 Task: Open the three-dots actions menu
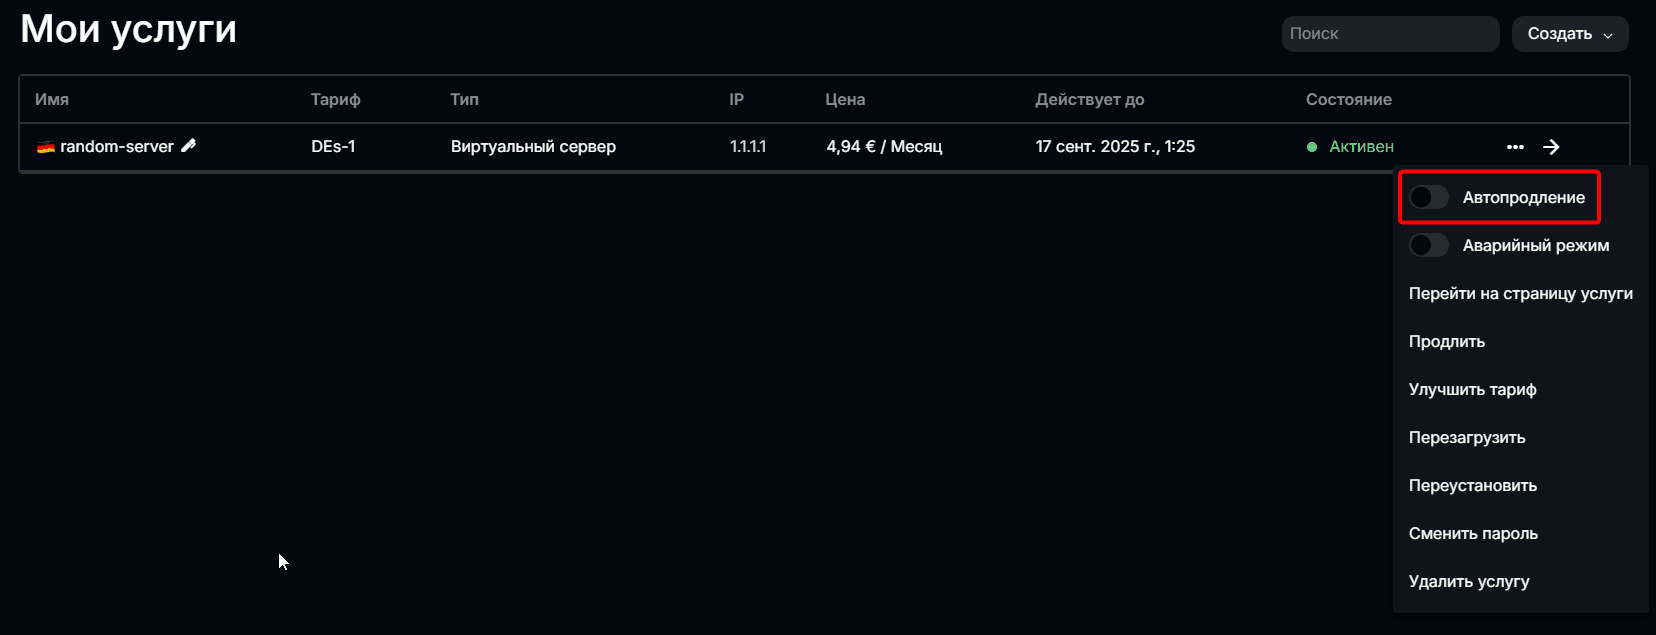coord(1515,147)
